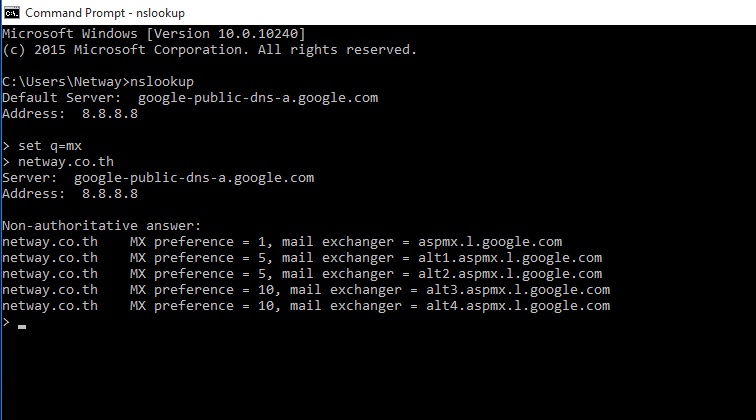Click the 'Default Server:' label text

click(x=62, y=98)
